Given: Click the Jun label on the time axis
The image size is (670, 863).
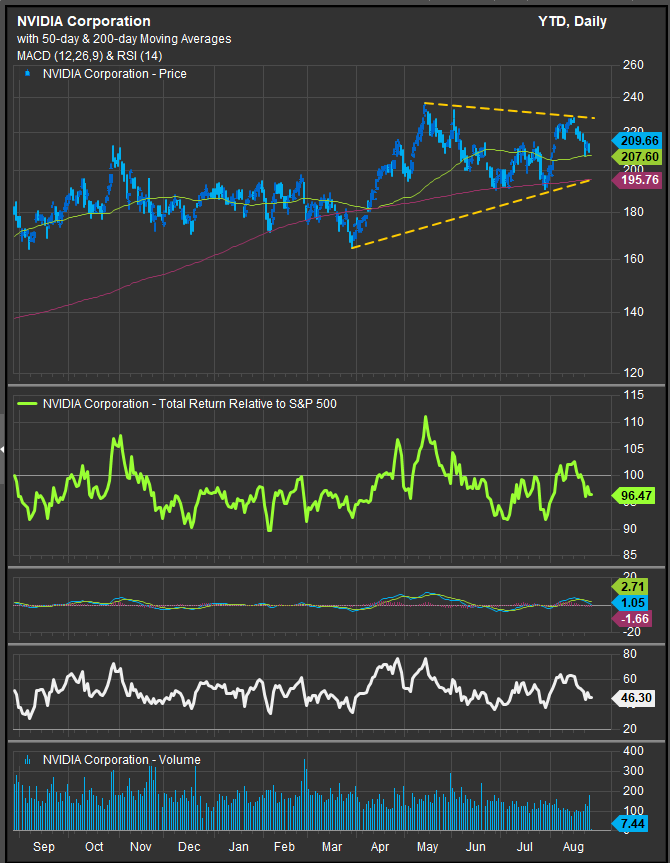Looking at the screenshot, I should (x=476, y=847).
